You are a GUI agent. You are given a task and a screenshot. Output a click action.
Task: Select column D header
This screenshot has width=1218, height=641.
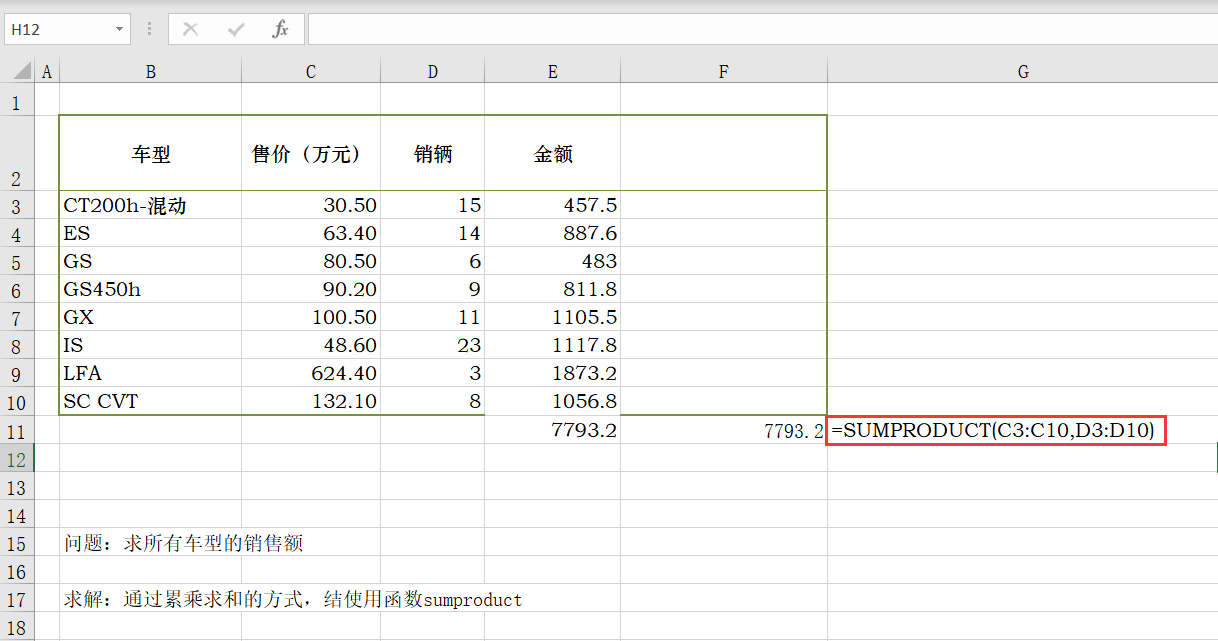432,71
